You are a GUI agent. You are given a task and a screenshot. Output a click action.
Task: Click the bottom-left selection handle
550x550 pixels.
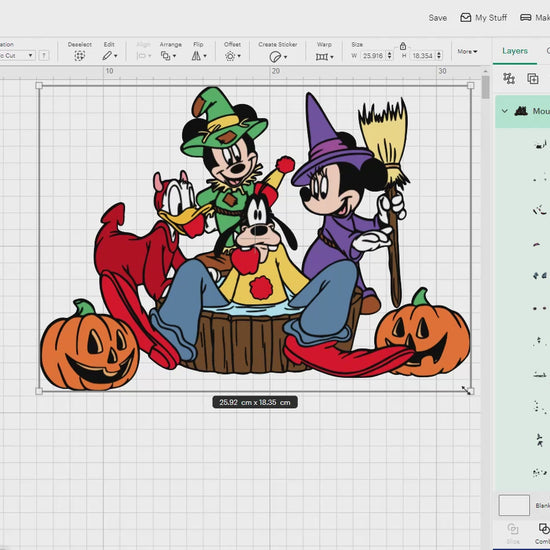pos(39,391)
